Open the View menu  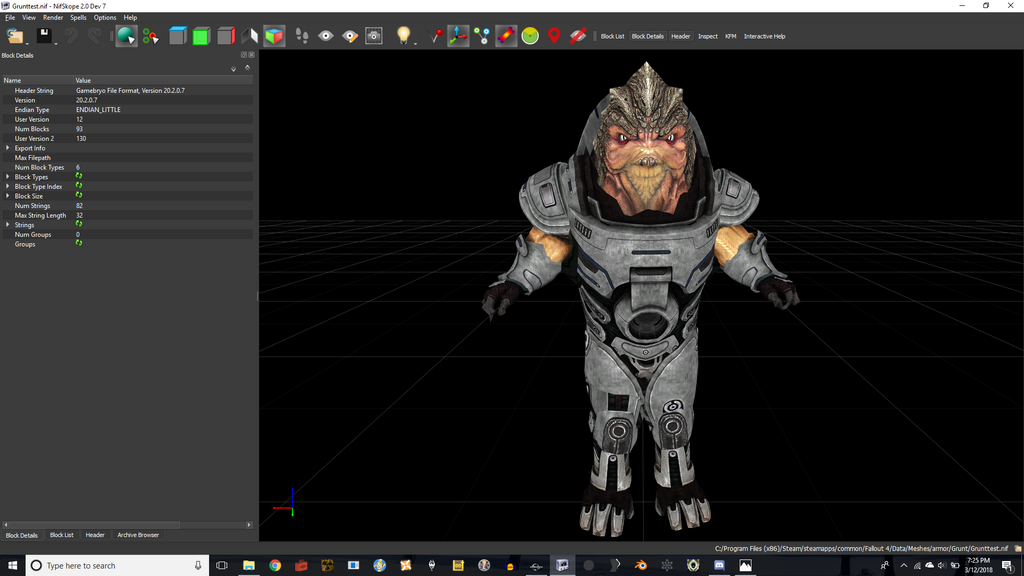29,18
